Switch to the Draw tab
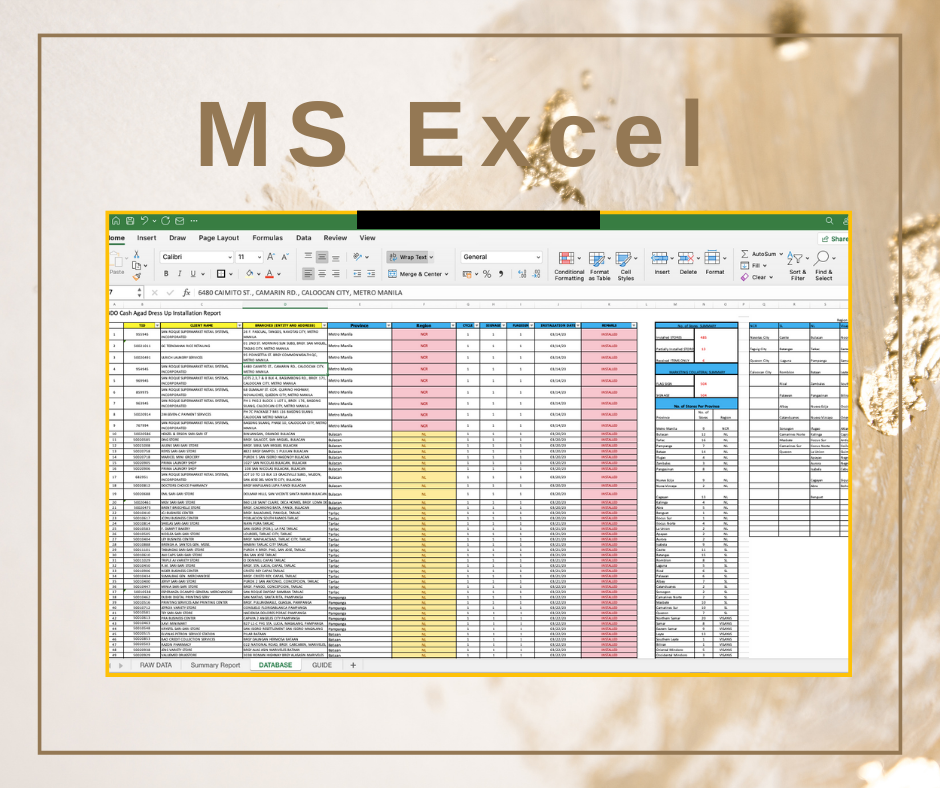Screen dimensions: 940x788 tap(177, 238)
